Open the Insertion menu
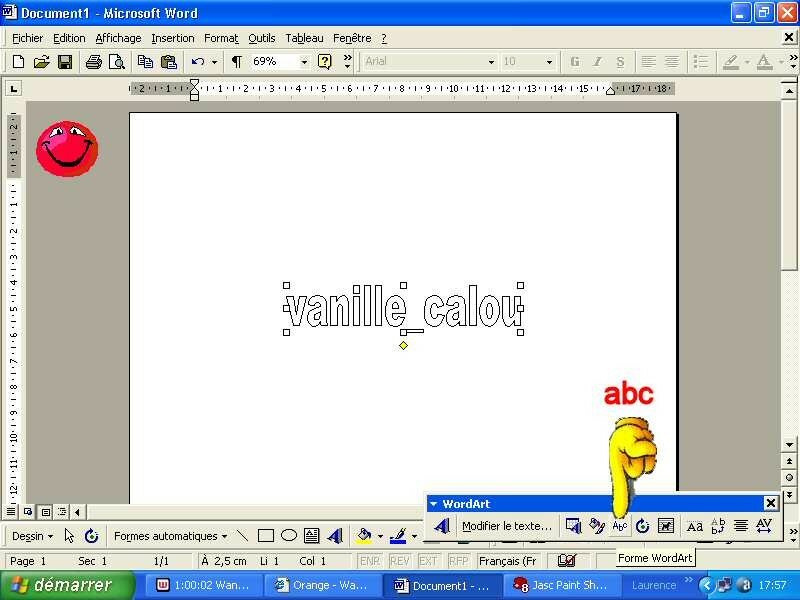The image size is (800, 600). tap(173, 38)
